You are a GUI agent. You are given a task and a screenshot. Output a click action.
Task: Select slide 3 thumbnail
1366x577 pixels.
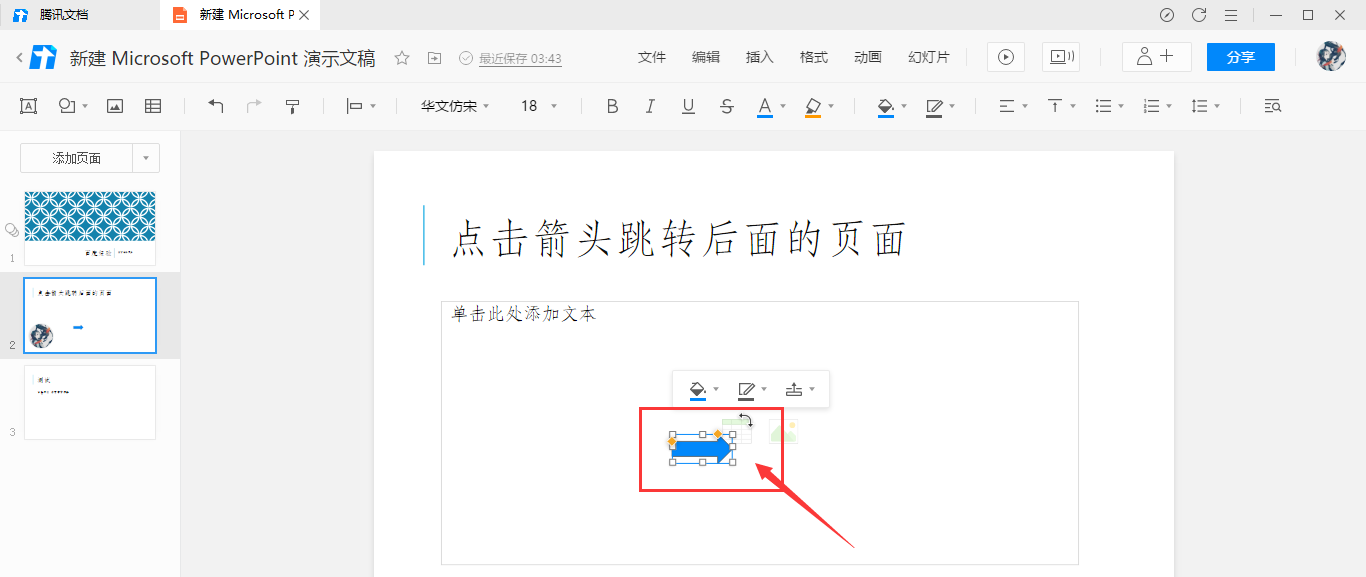(x=89, y=402)
